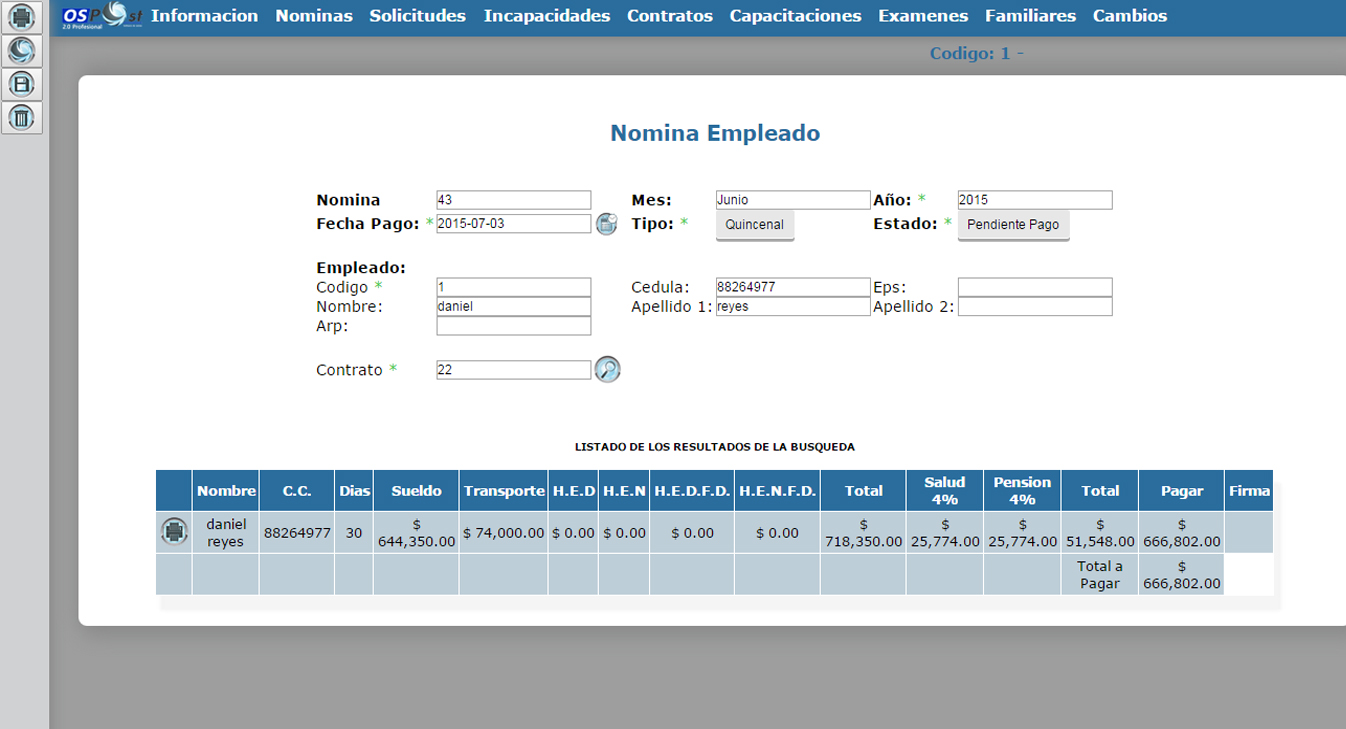Image resolution: width=1346 pixels, height=729 pixels.
Task: Click the Fecha Pago date field
Action: click(x=514, y=224)
